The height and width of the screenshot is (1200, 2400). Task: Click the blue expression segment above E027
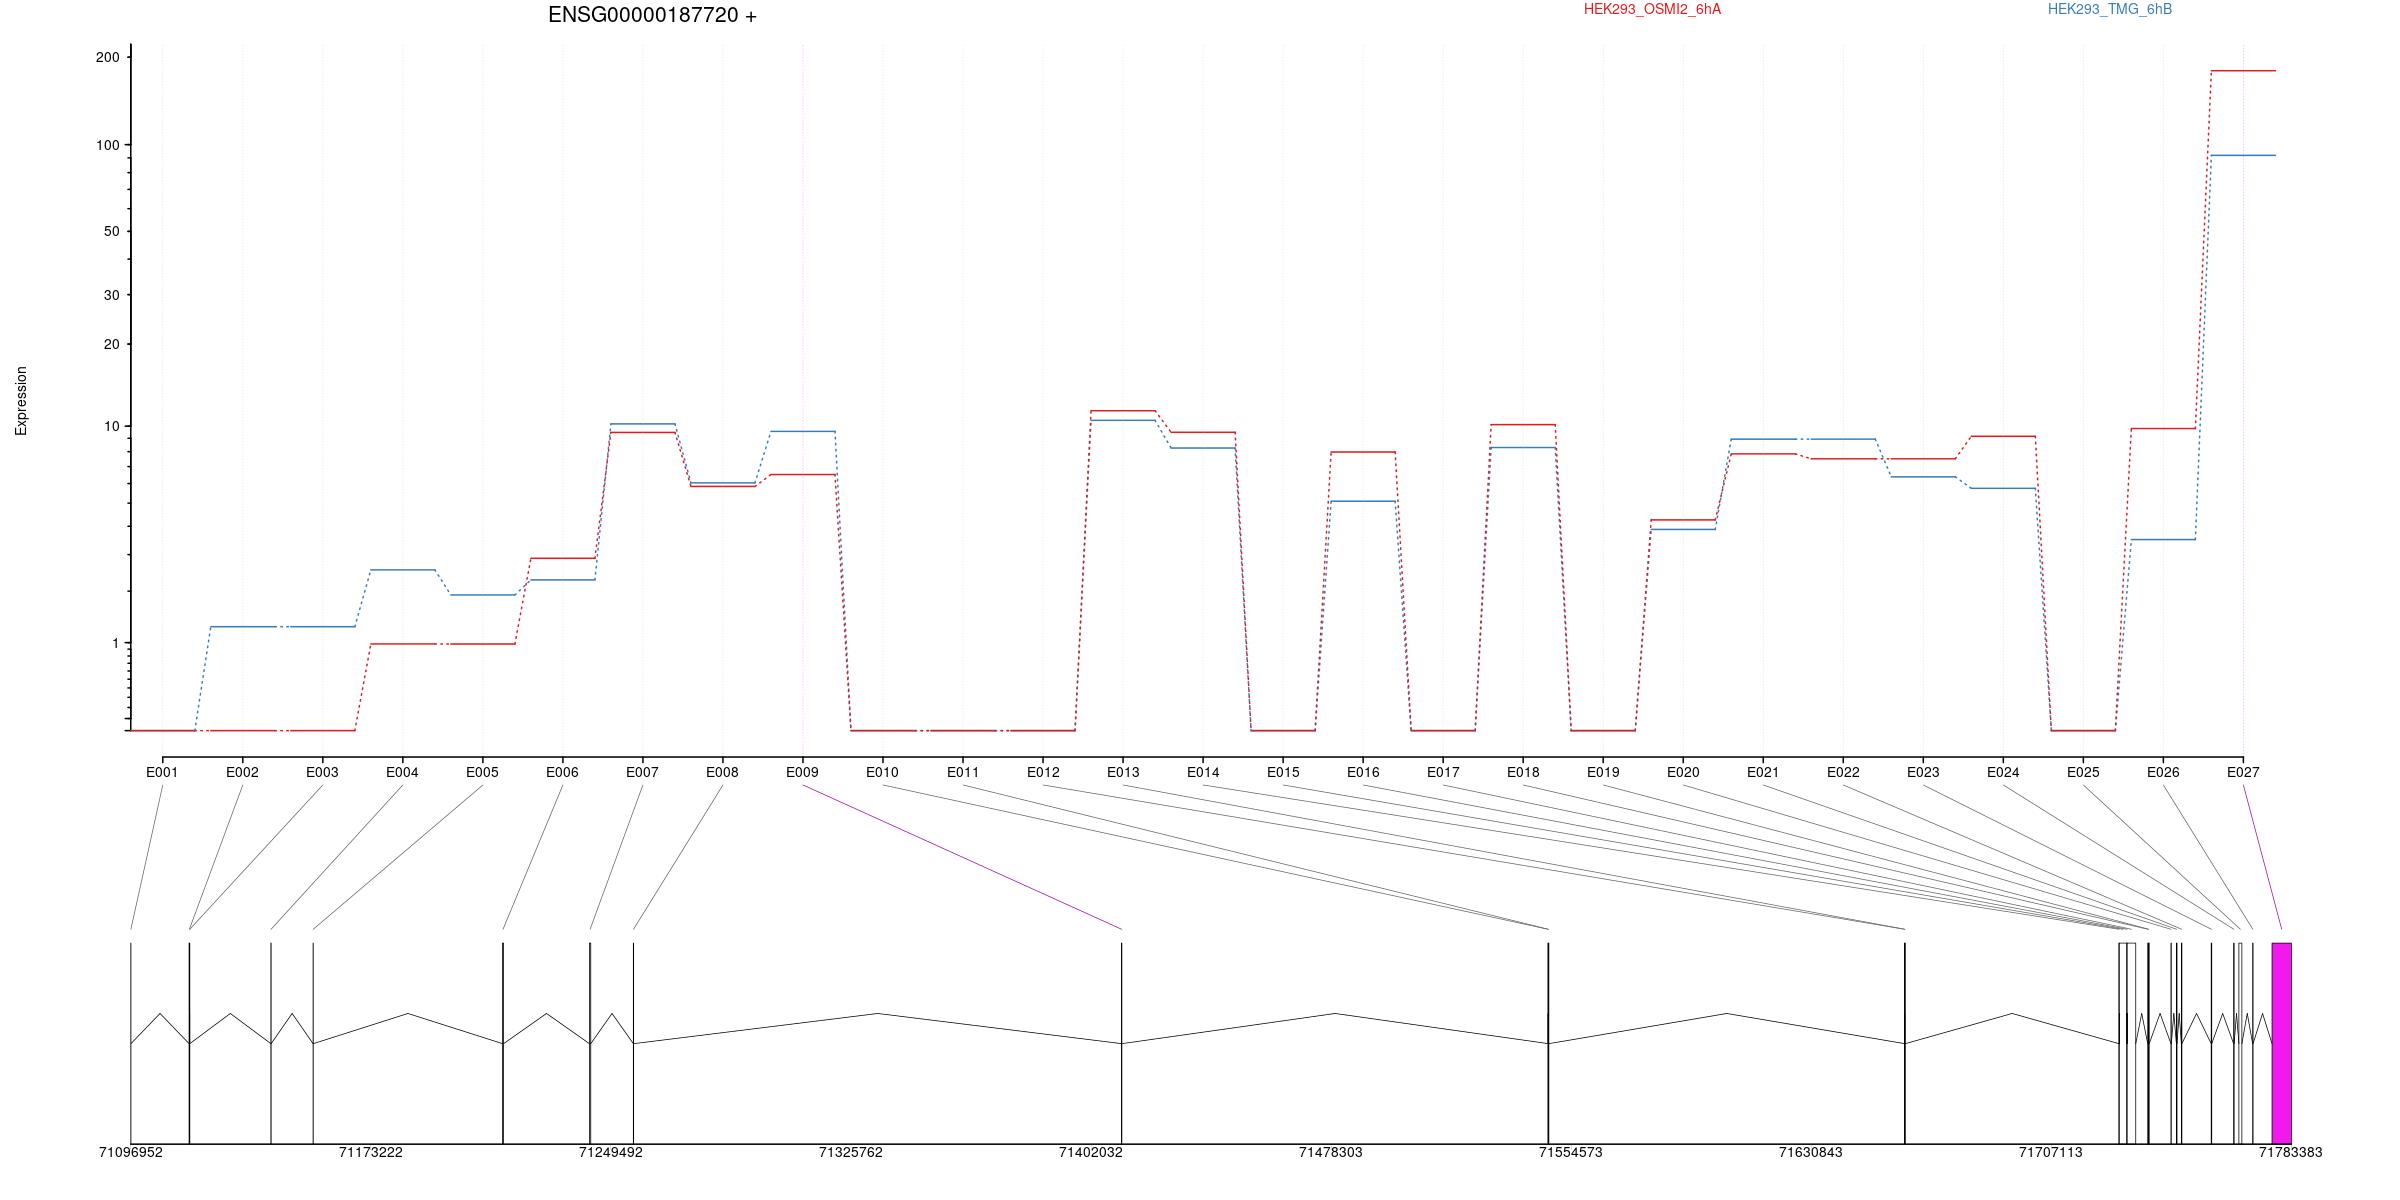(2243, 155)
